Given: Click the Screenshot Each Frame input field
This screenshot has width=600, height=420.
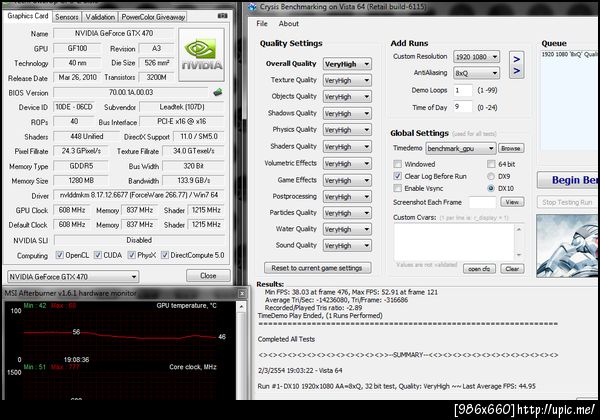Looking at the screenshot, I should coord(482,202).
